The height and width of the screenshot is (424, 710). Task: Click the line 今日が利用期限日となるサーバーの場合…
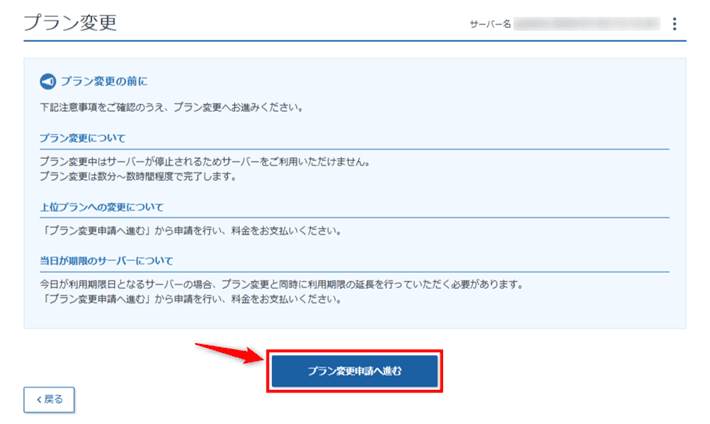282,284
